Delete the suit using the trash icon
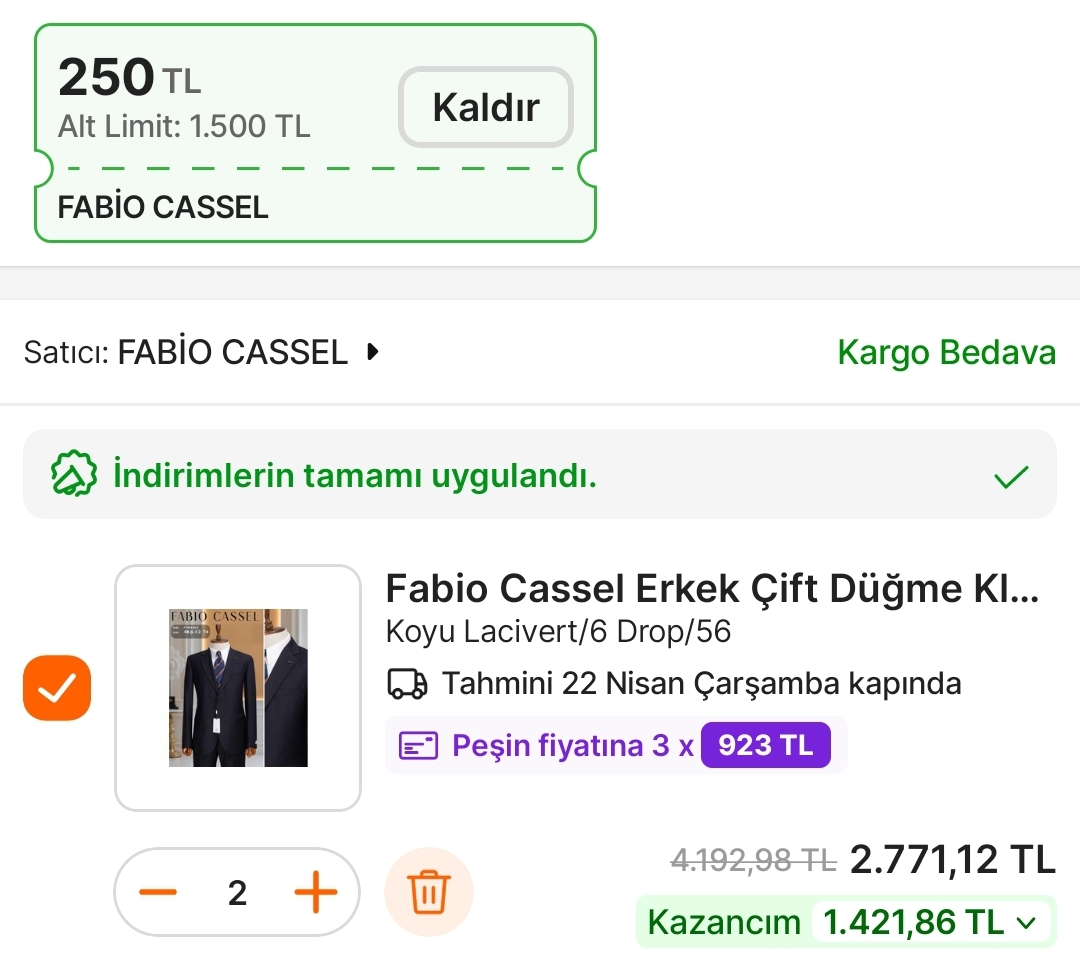The height and width of the screenshot is (963, 1080). (429, 892)
